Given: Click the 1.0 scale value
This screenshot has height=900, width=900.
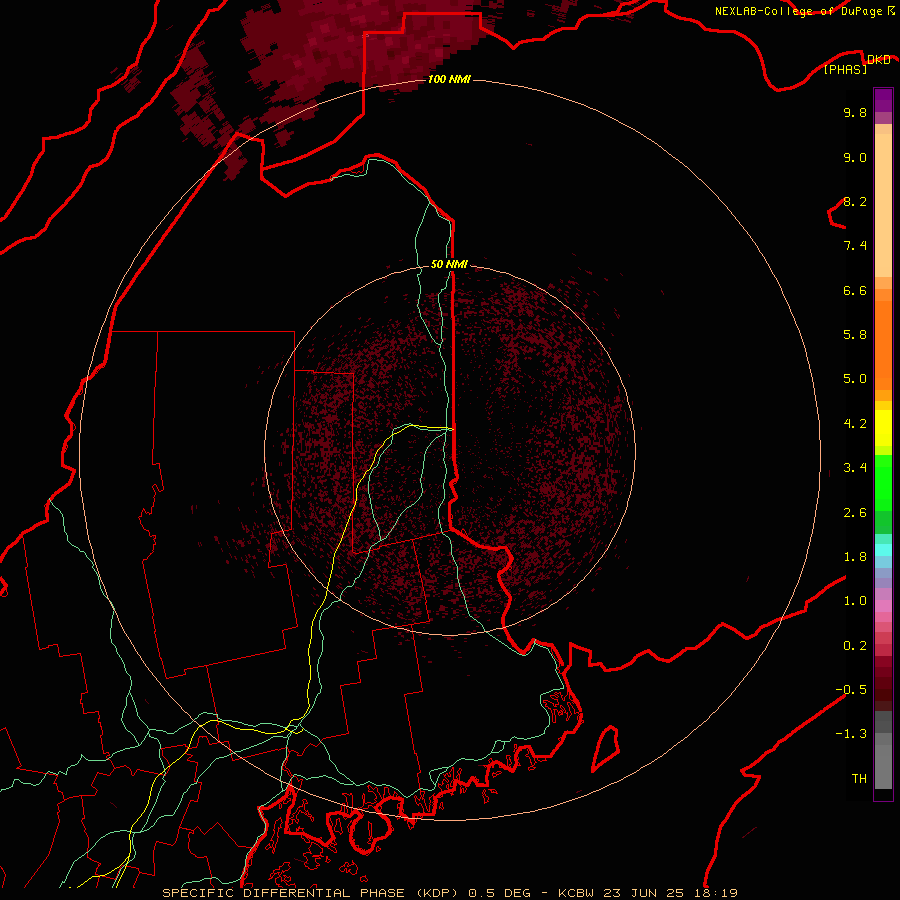Looking at the screenshot, I should pyautogui.click(x=855, y=600).
